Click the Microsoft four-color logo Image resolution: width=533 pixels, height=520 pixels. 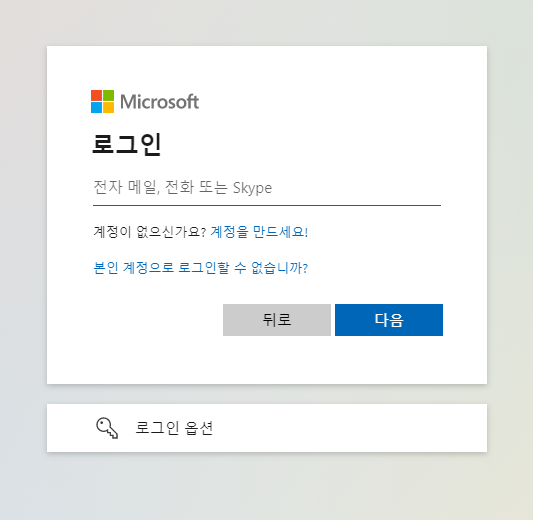[102, 101]
